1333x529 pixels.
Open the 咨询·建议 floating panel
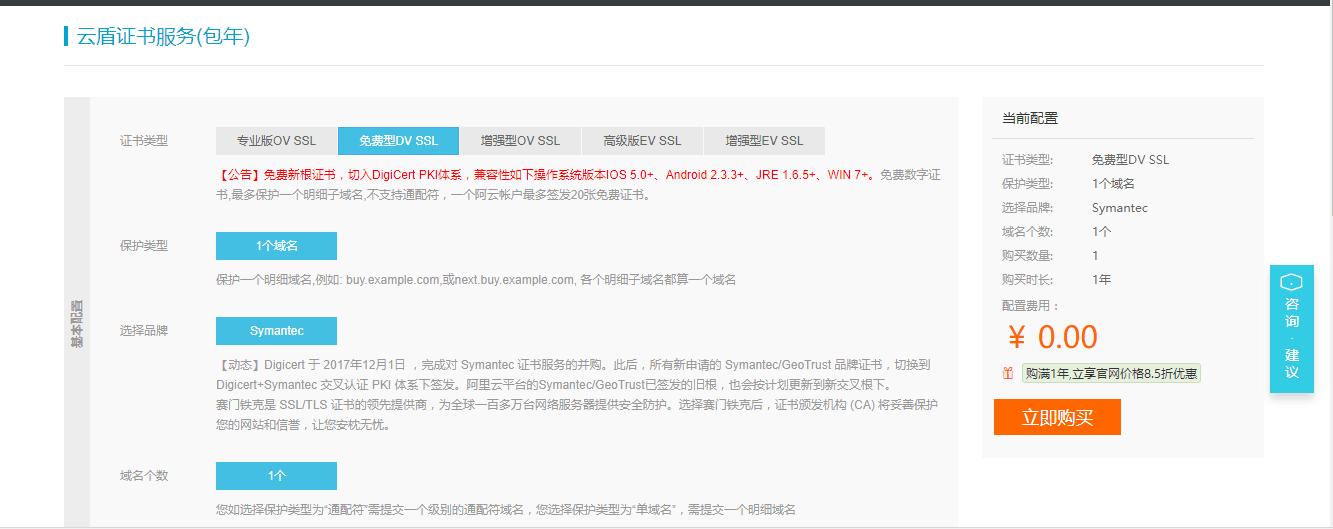click(1291, 340)
